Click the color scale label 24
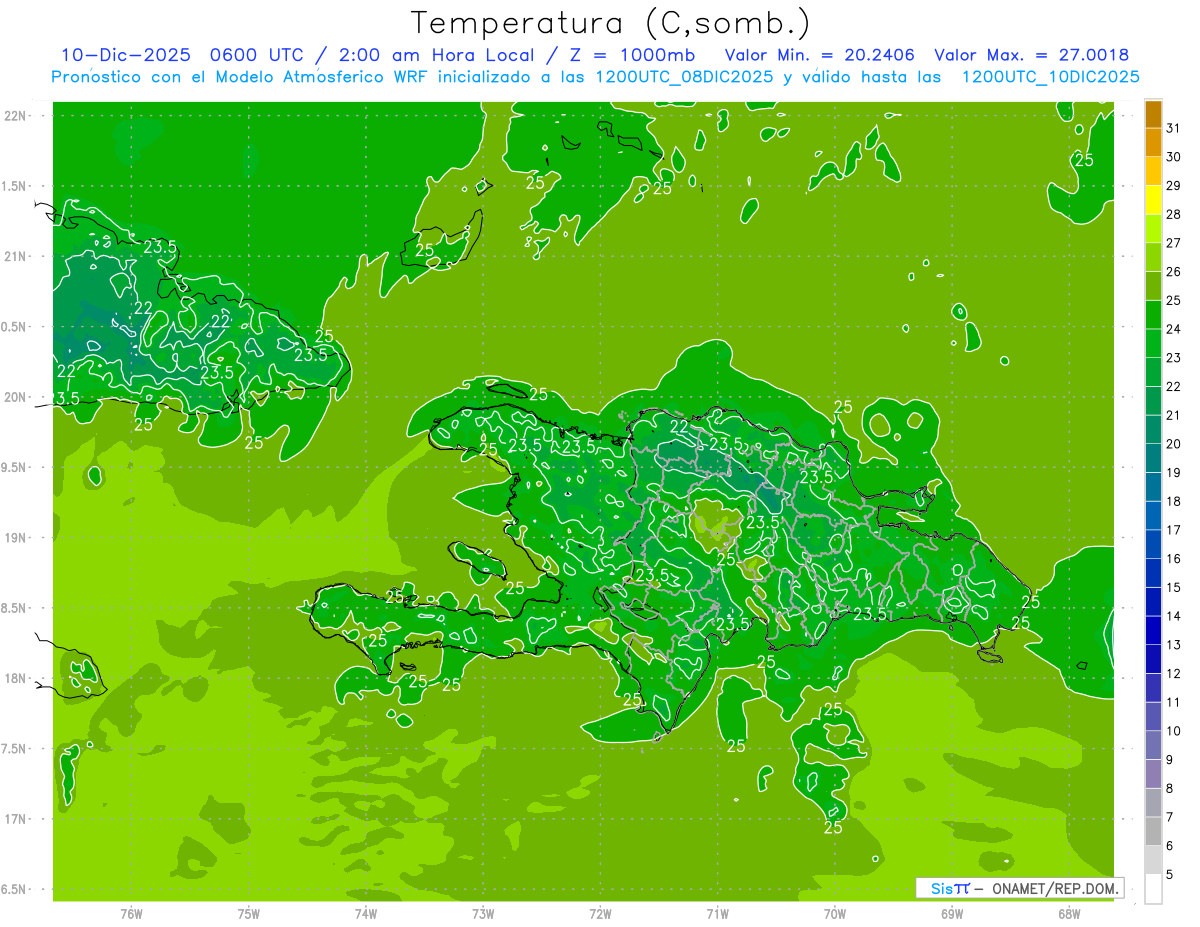Image resolution: width=1200 pixels, height=927 pixels. point(1174,329)
